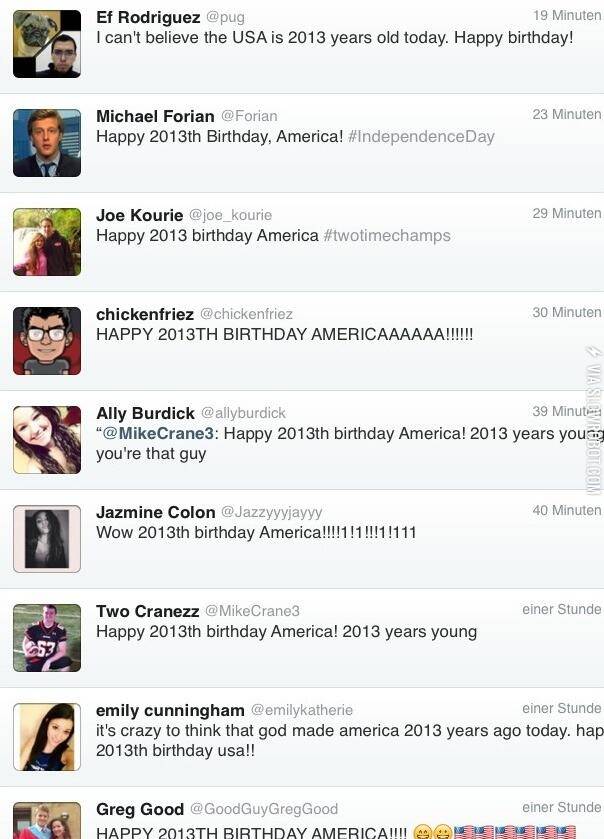Click the Michael Forian display name
Viewport: 604px width, 839px height.
(x=155, y=116)
